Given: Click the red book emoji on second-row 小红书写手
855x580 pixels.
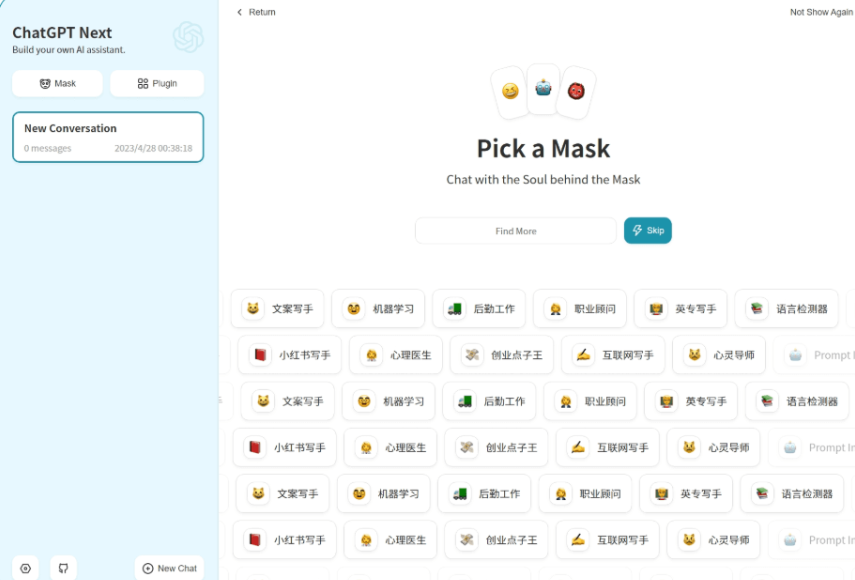Looking at the screenshot, I should coord(260,355).
